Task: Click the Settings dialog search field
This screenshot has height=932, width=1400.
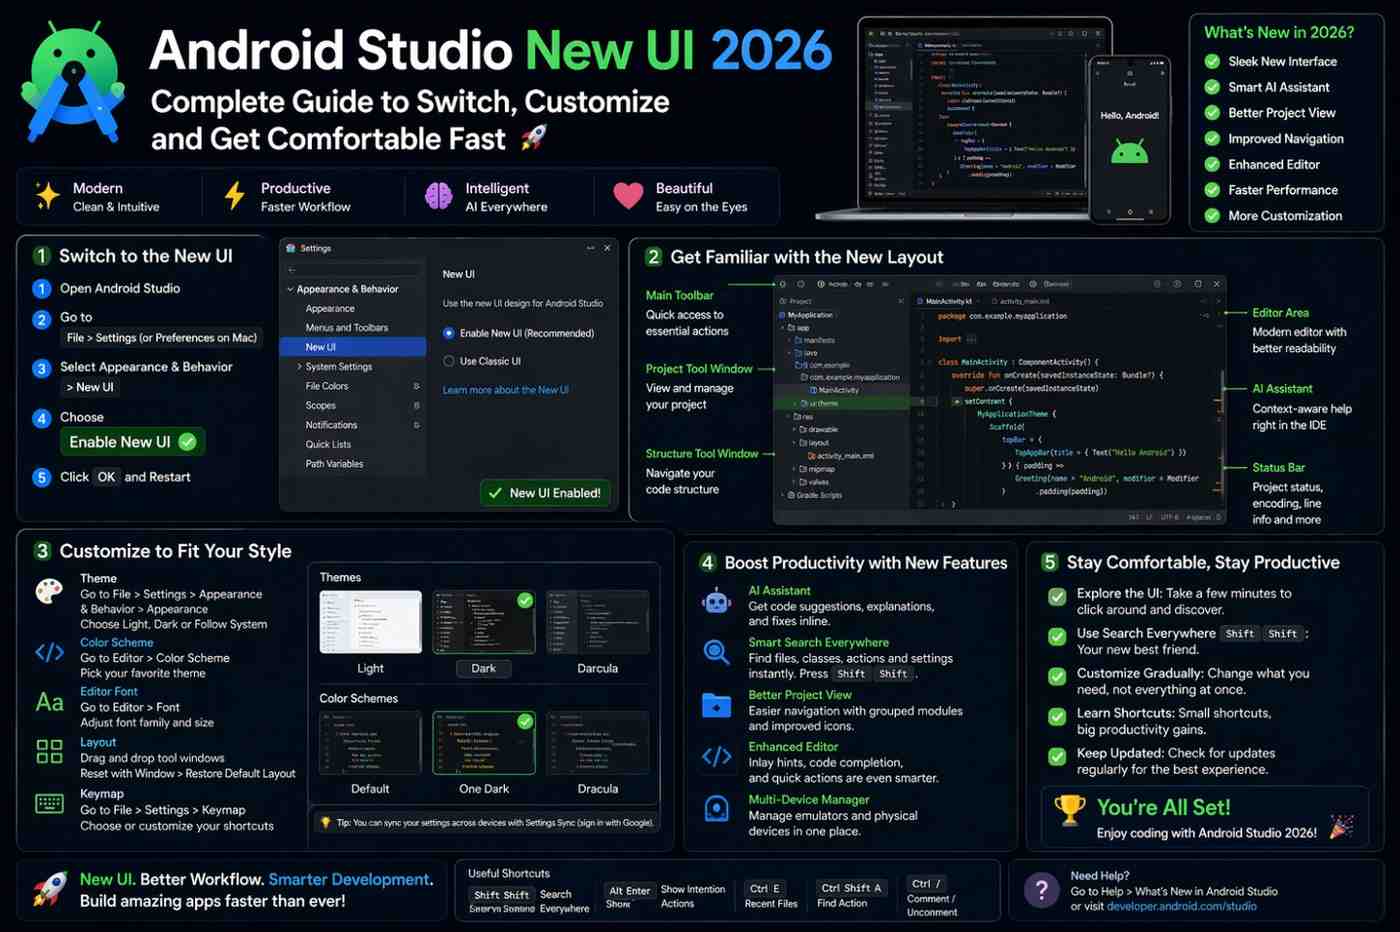Action: [353, 270]
